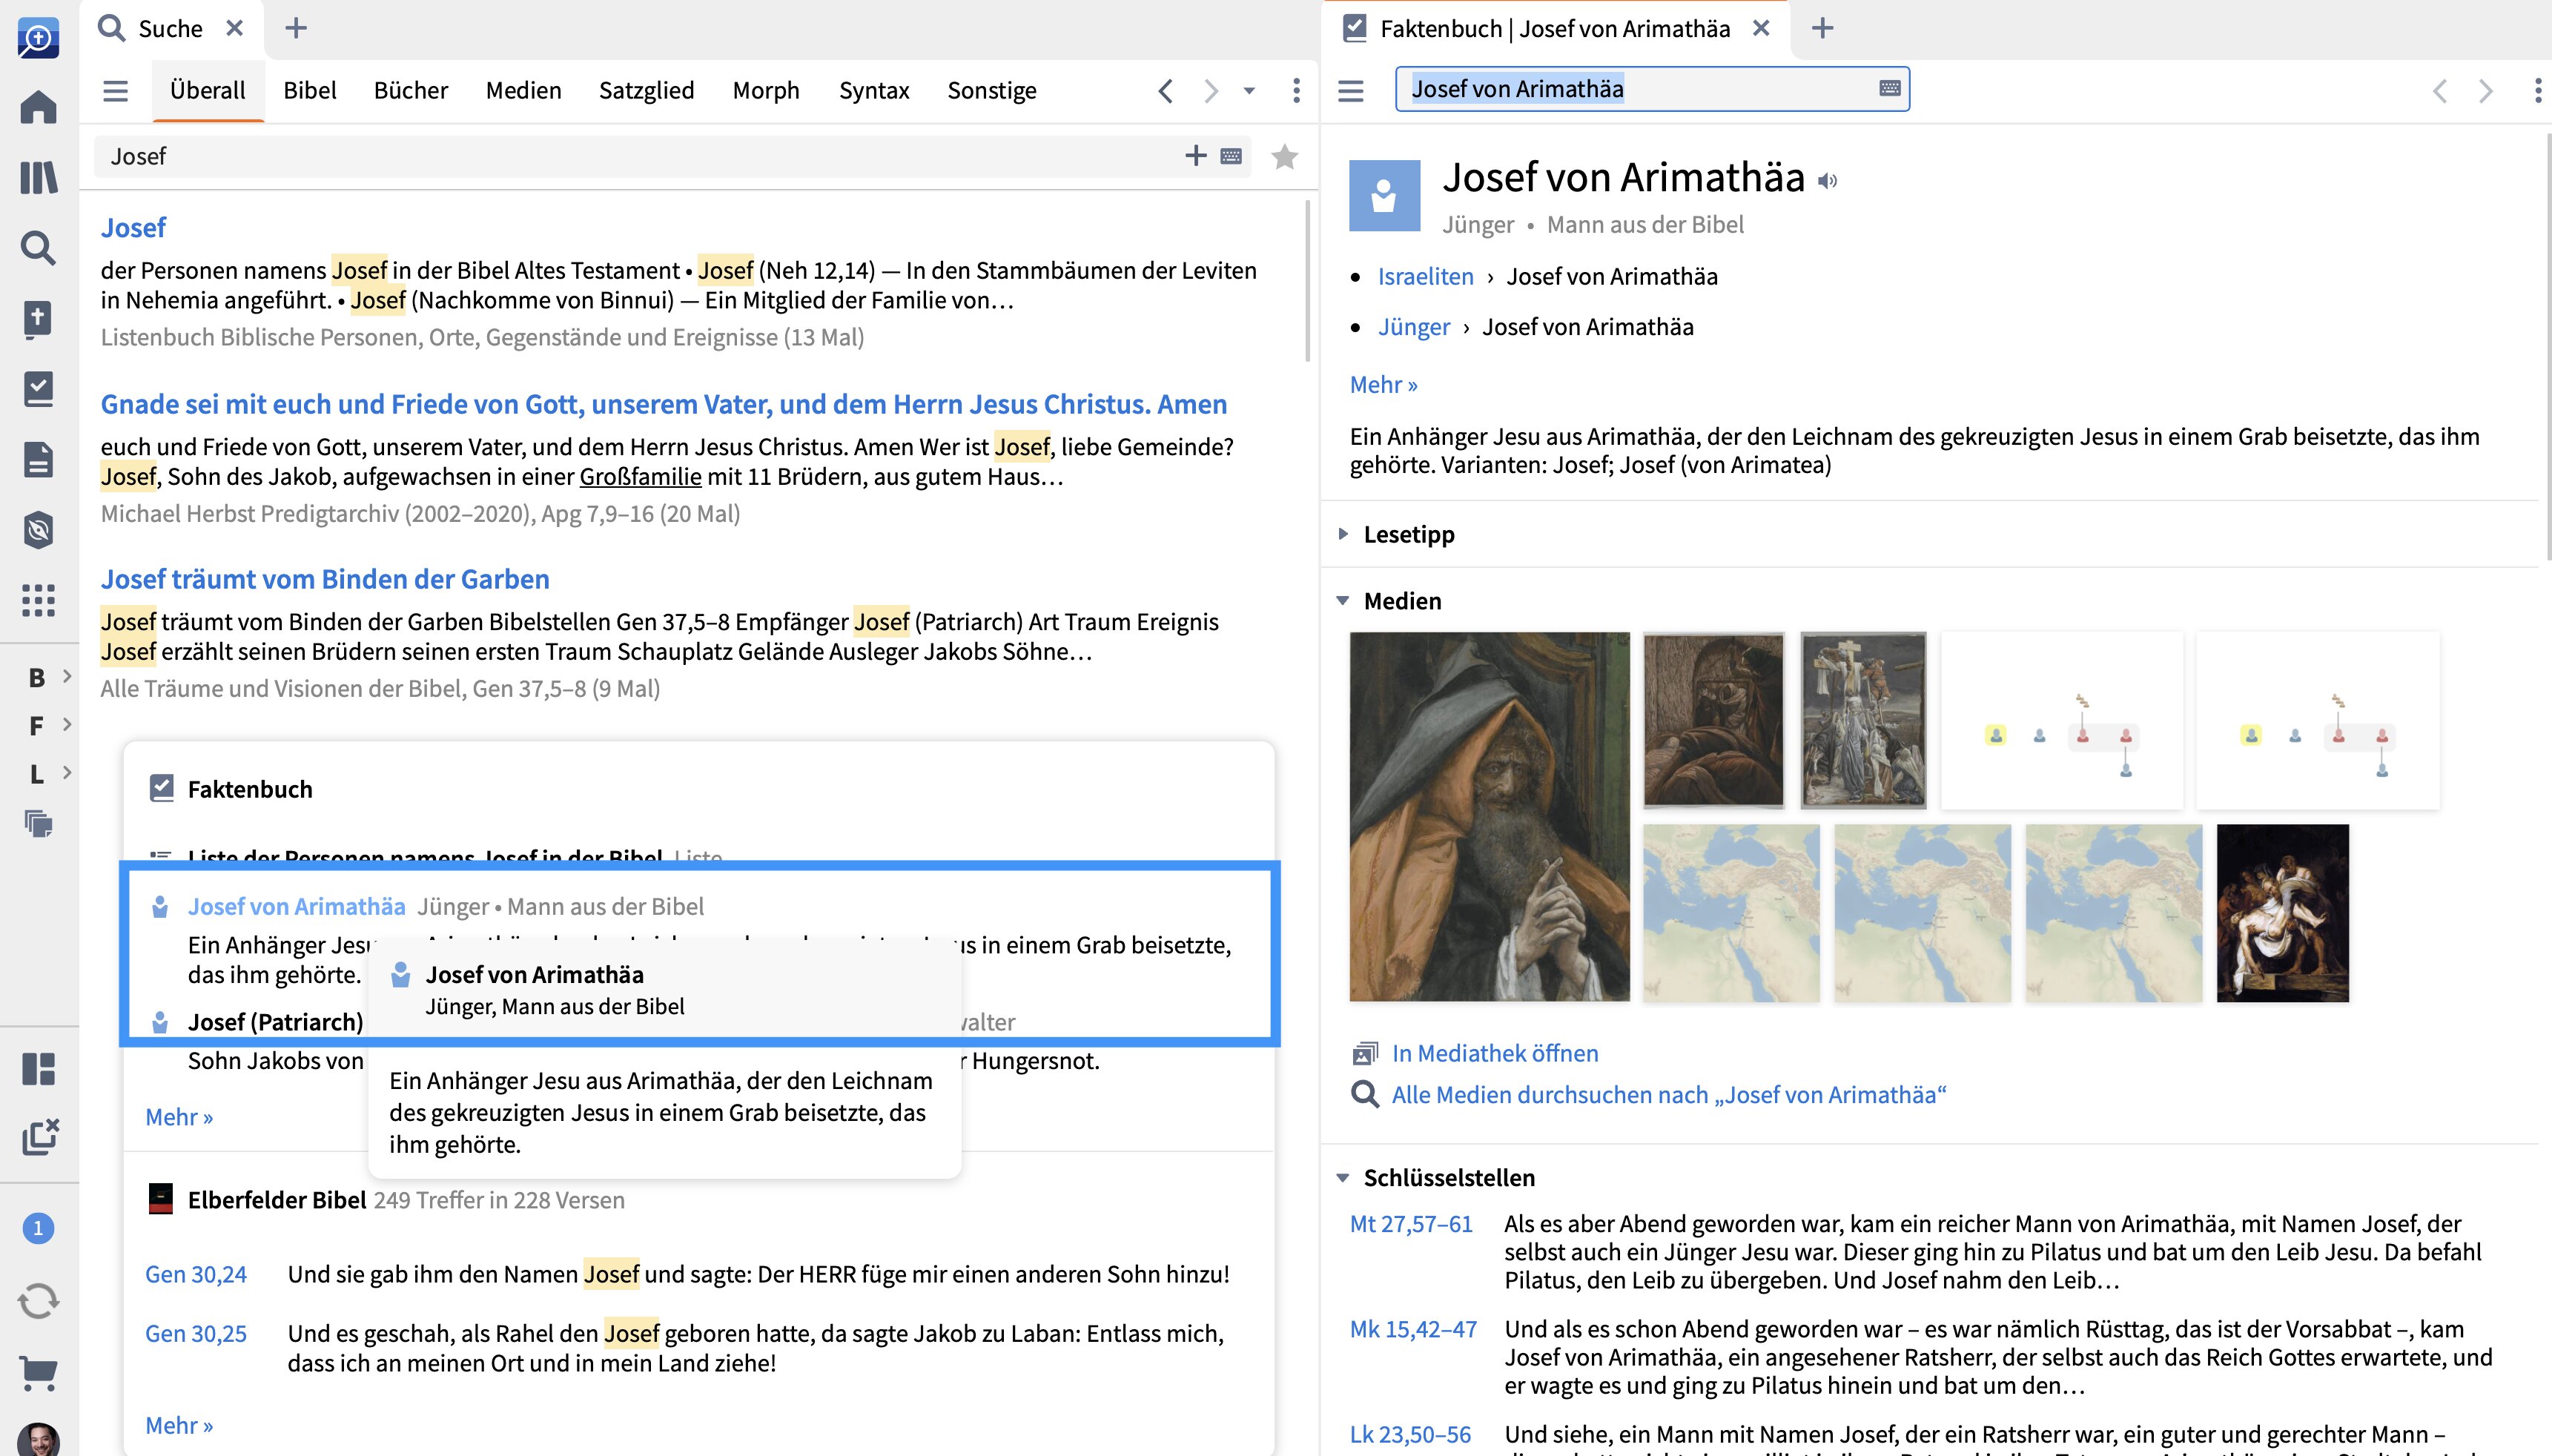Click the close-all-panels icon in the sidebar
The image size is (2552, 1456).
pos(40,1137)
